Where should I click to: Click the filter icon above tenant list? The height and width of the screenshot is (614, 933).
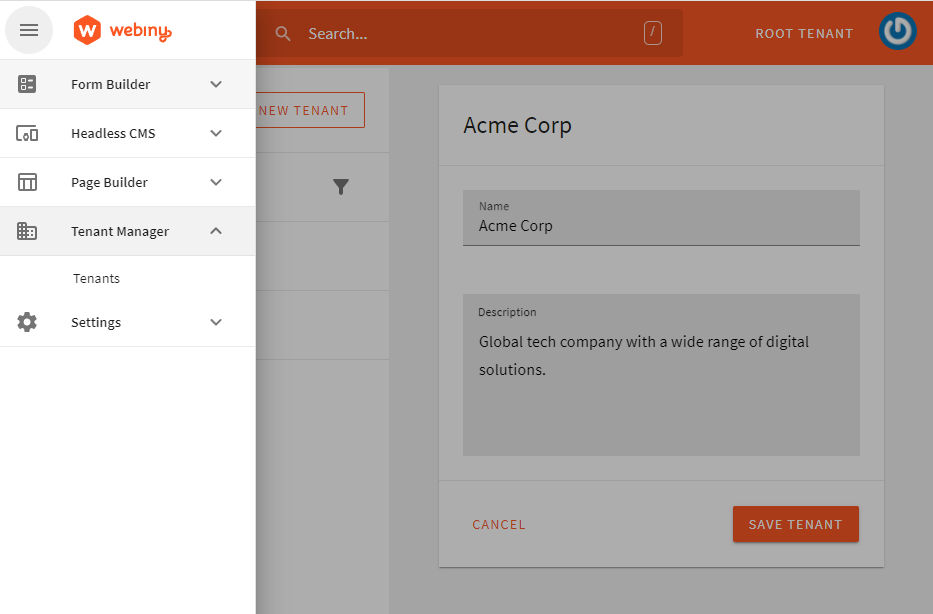[341, 187]
